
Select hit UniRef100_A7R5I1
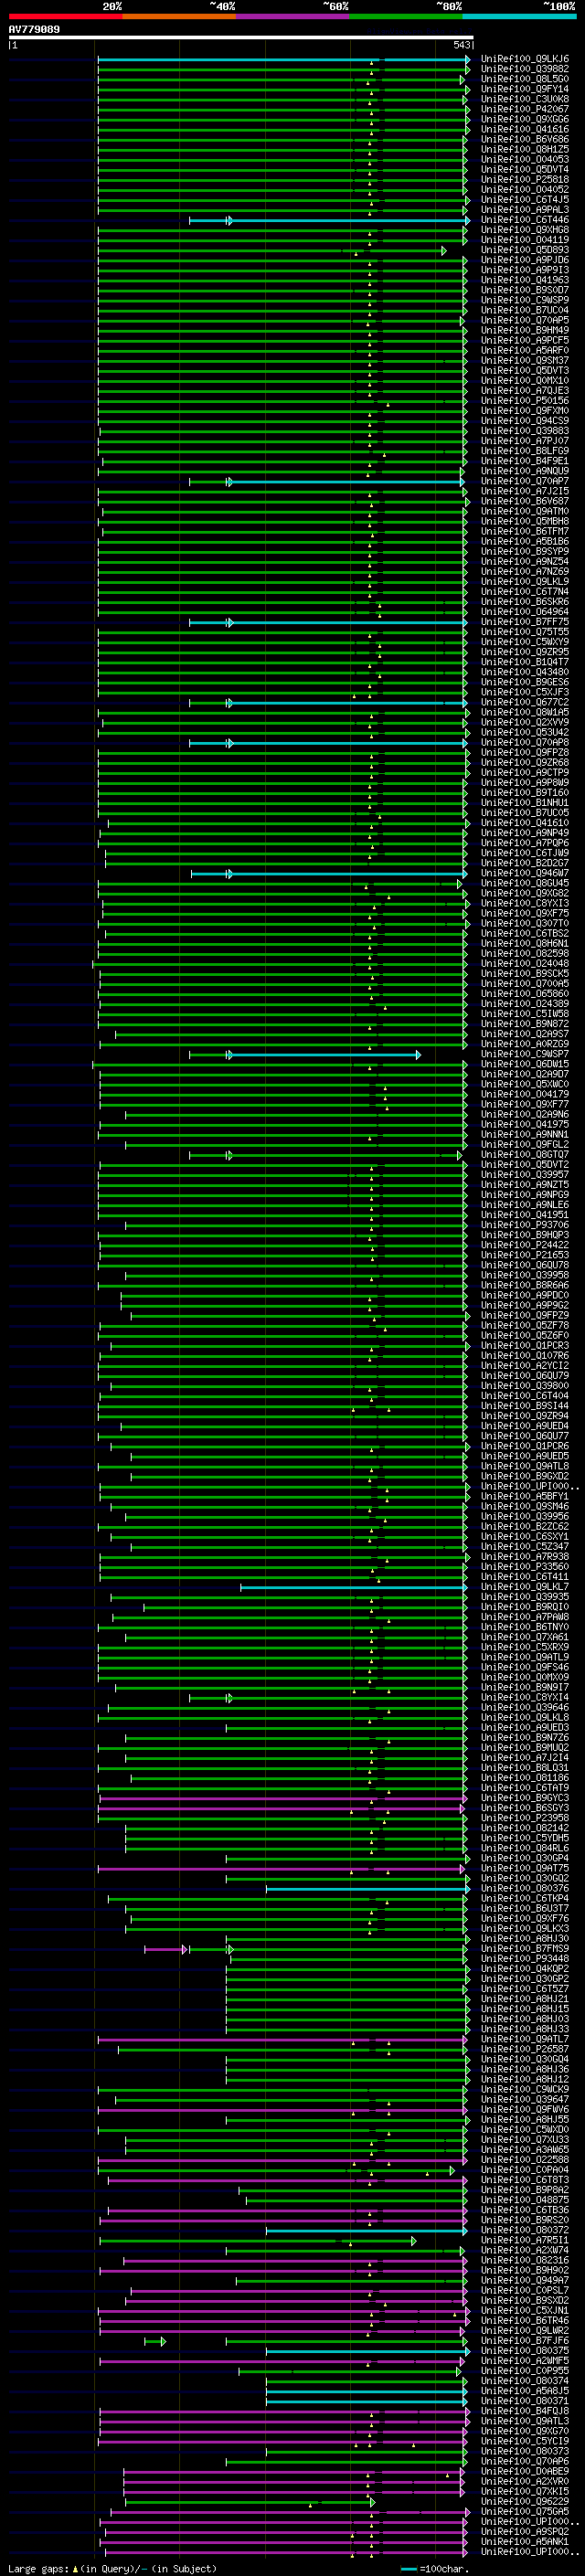tap(525, 2240)
